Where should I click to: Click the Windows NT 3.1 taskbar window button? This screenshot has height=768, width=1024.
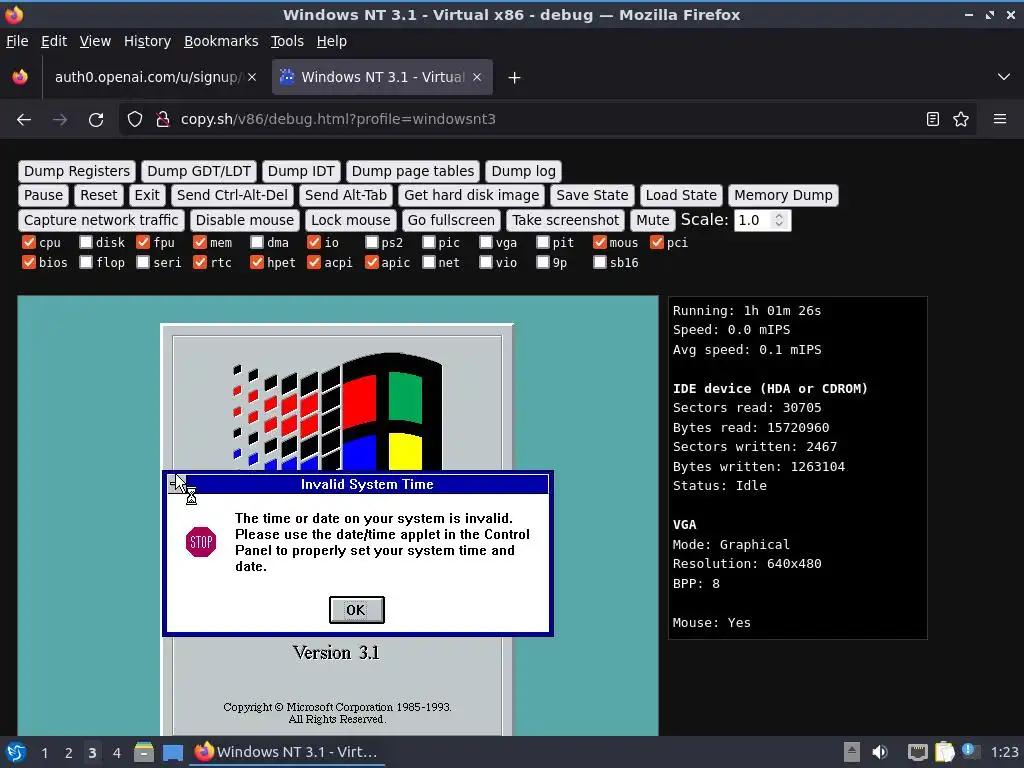[287, 752]
